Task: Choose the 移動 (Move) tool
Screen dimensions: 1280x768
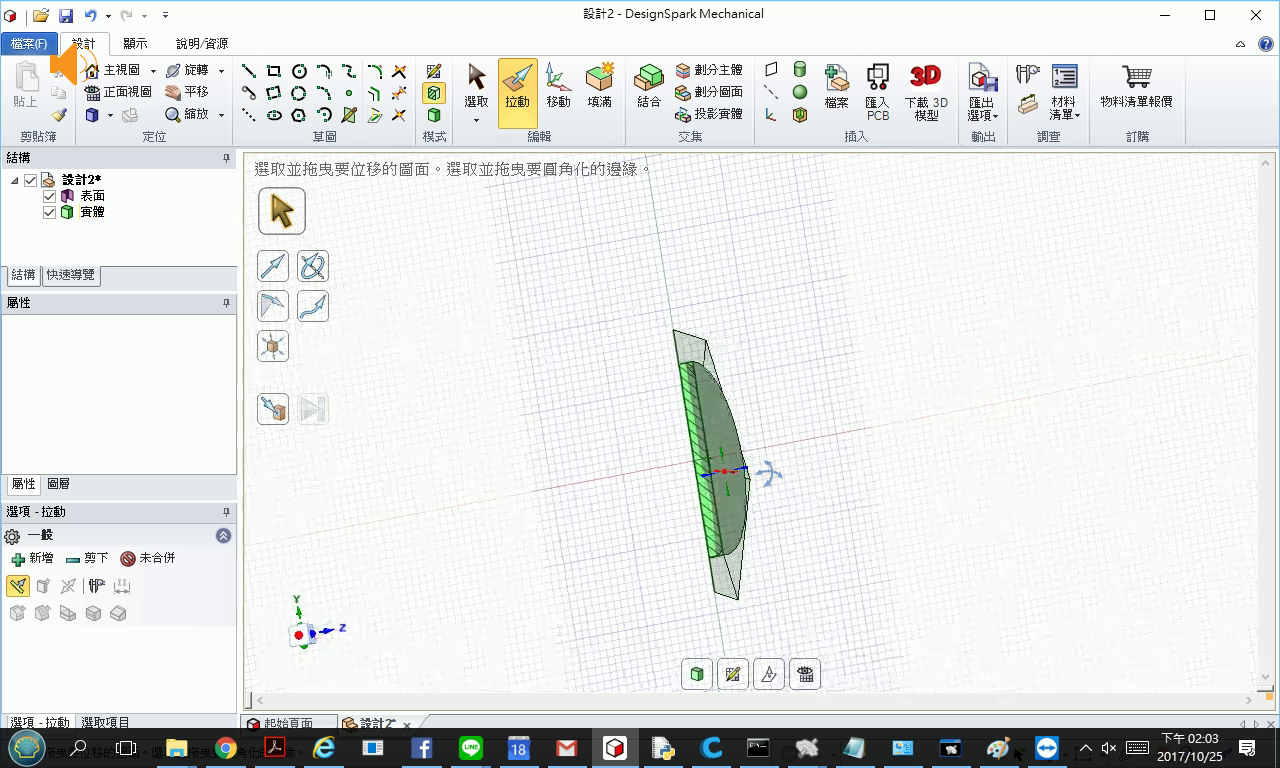Action: [x=558, y=86]
